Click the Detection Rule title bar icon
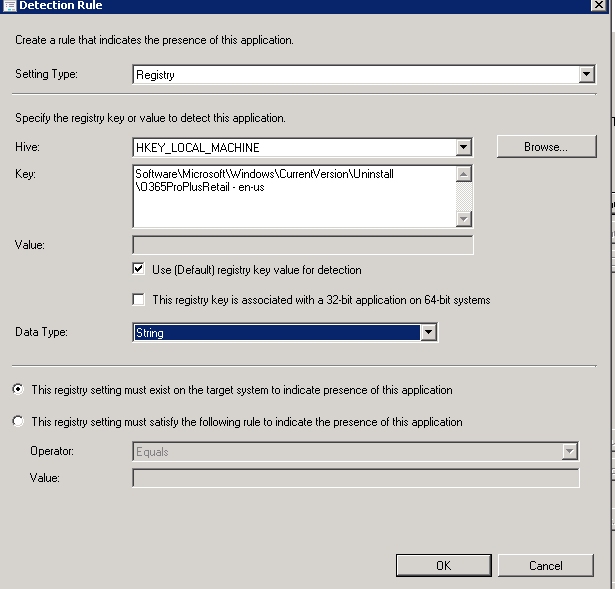The image size is (615, 589). tap(9, 5)
